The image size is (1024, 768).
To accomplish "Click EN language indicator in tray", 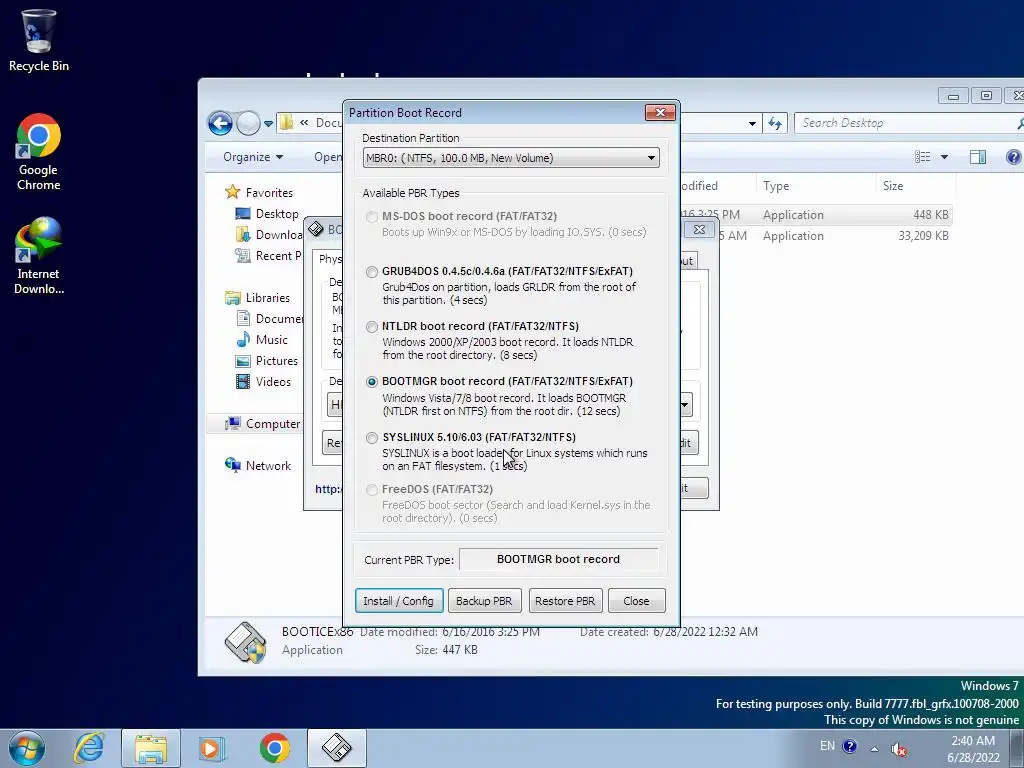I will point(827,746).
